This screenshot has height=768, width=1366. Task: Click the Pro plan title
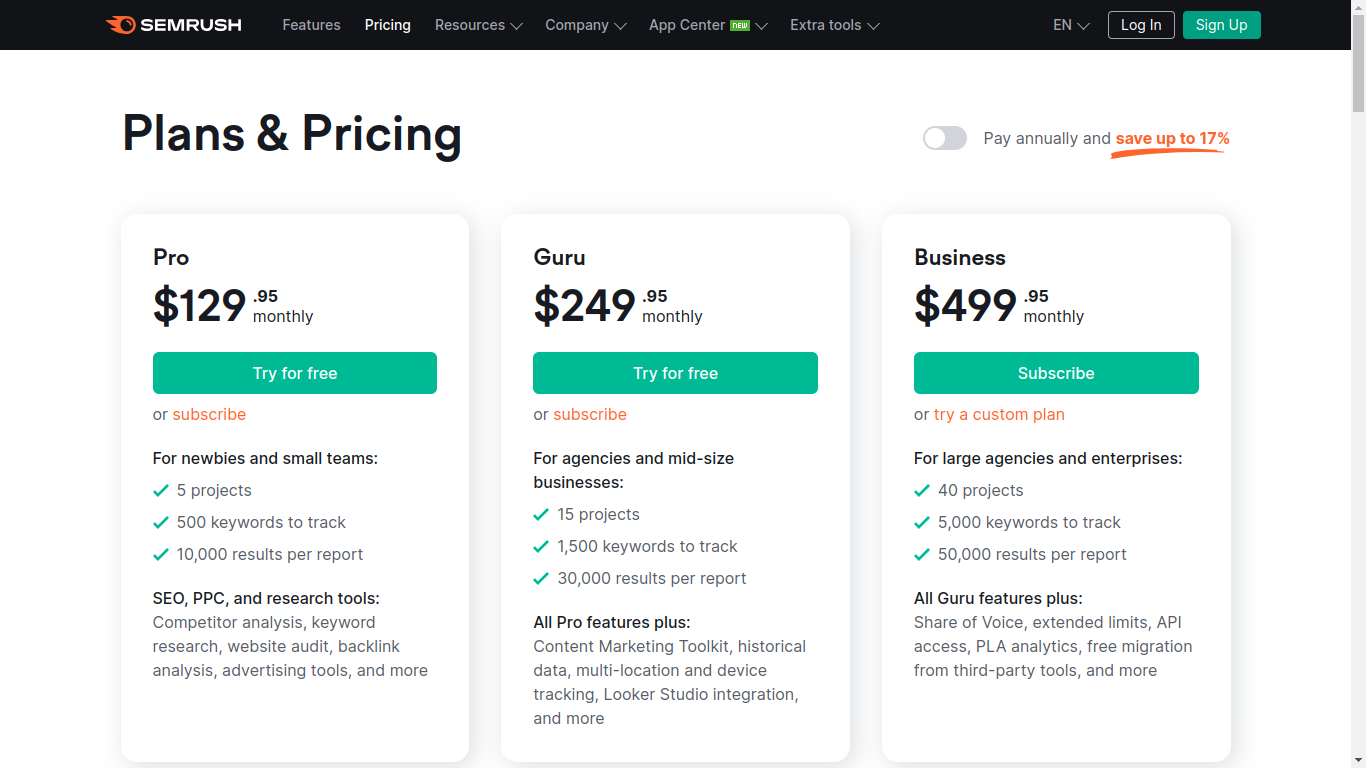tap(171, 257)
